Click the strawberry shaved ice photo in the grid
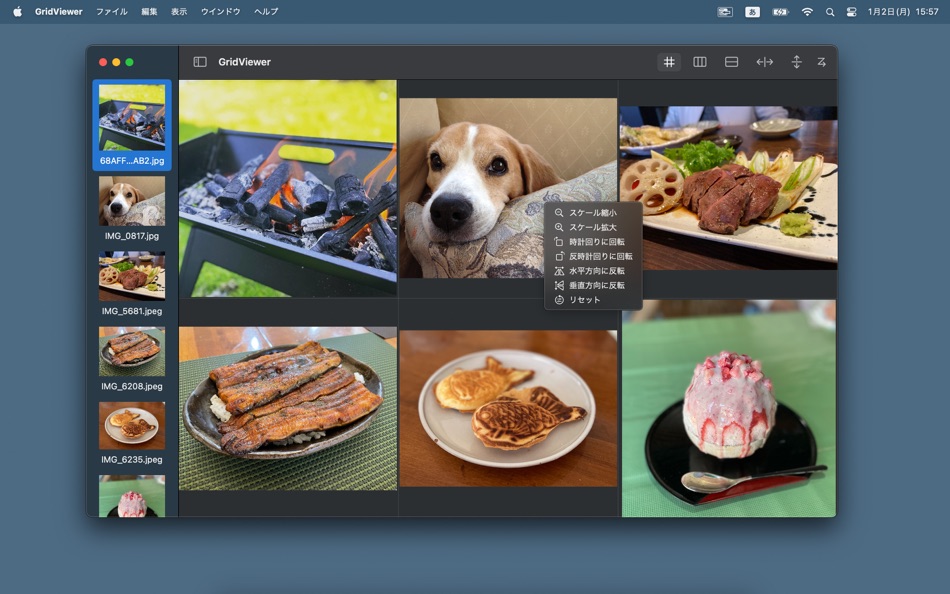 pos(729,409)
